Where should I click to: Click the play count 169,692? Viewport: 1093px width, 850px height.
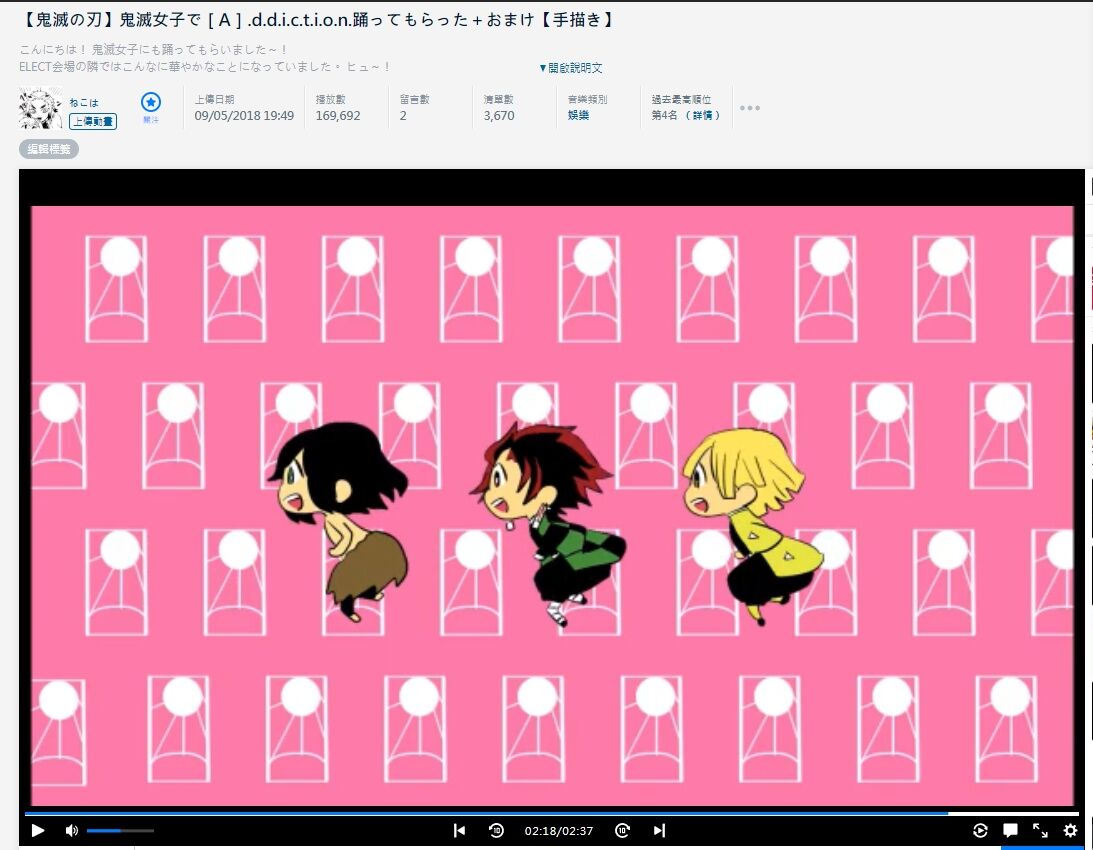click(x=338, y=116)
